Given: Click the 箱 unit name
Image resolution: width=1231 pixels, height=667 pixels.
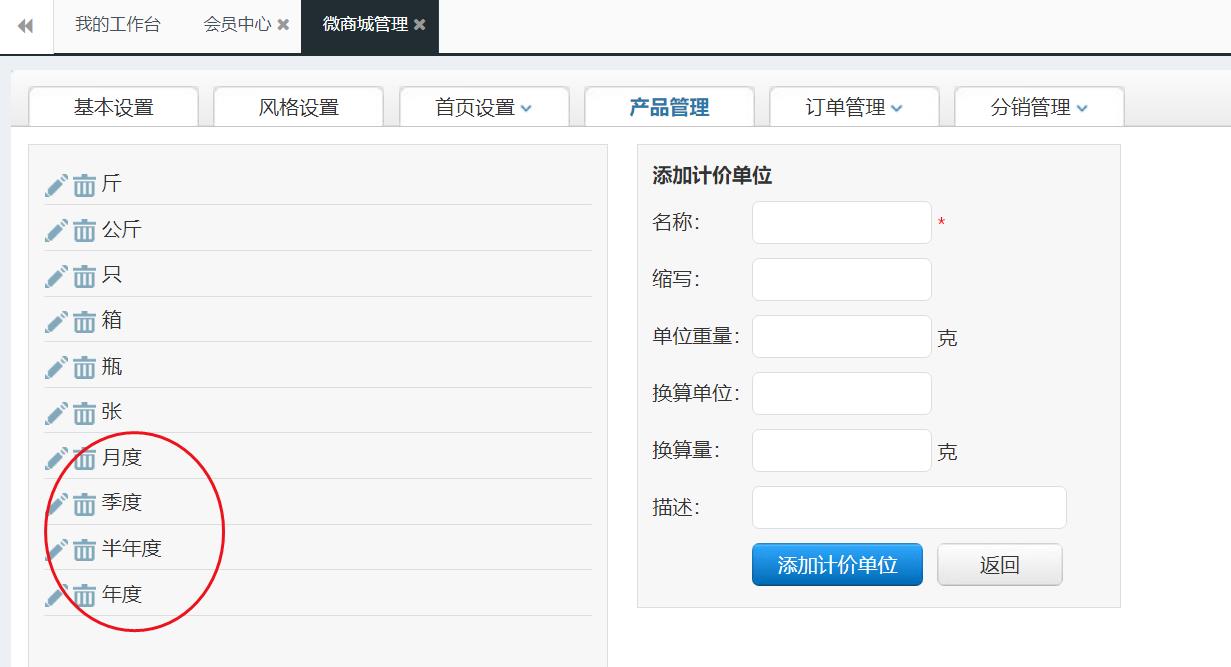Looking at the screenshot, I should (x=112, y=321).
